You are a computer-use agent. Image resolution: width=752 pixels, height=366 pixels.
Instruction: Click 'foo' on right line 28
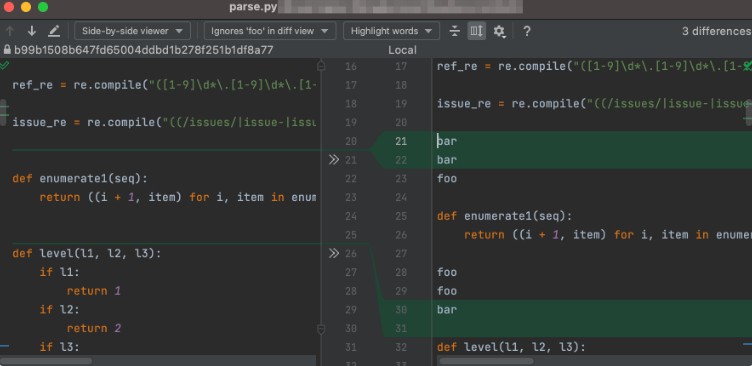tap(446, 272)
